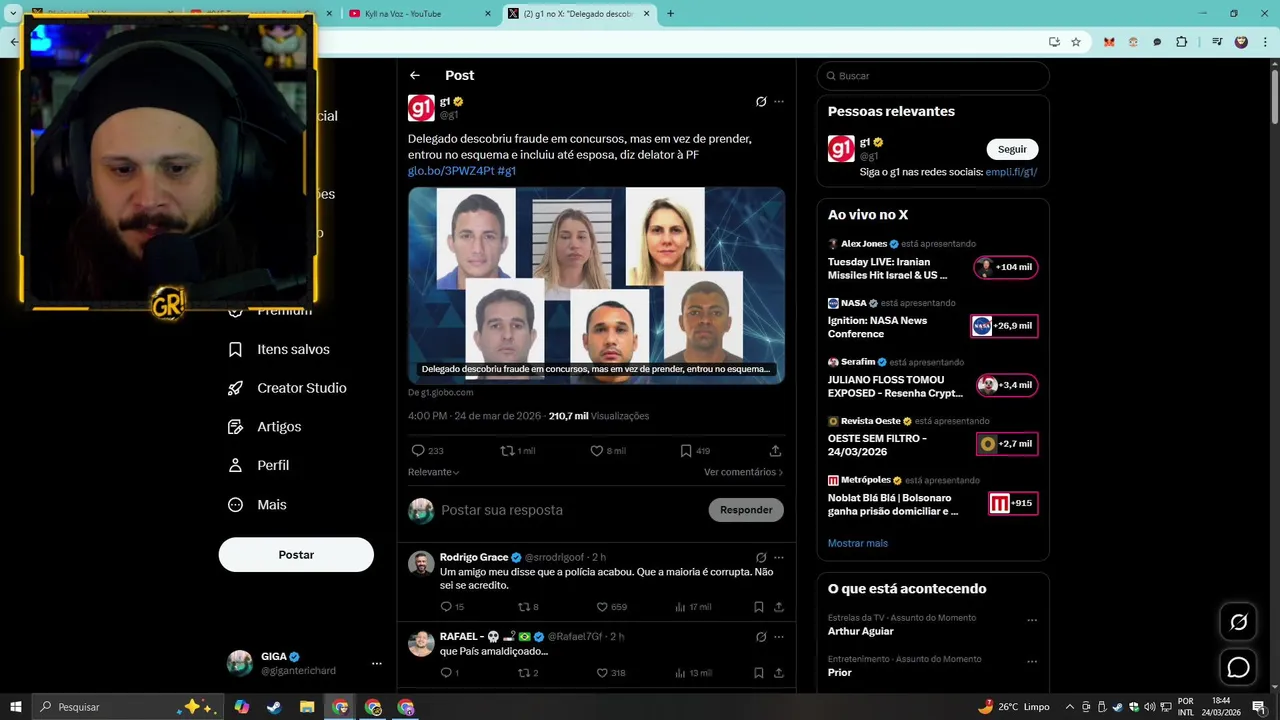Open the Relevante sort dropdown
This screenshot has height=720, width=1280.
tap(434, 472)
